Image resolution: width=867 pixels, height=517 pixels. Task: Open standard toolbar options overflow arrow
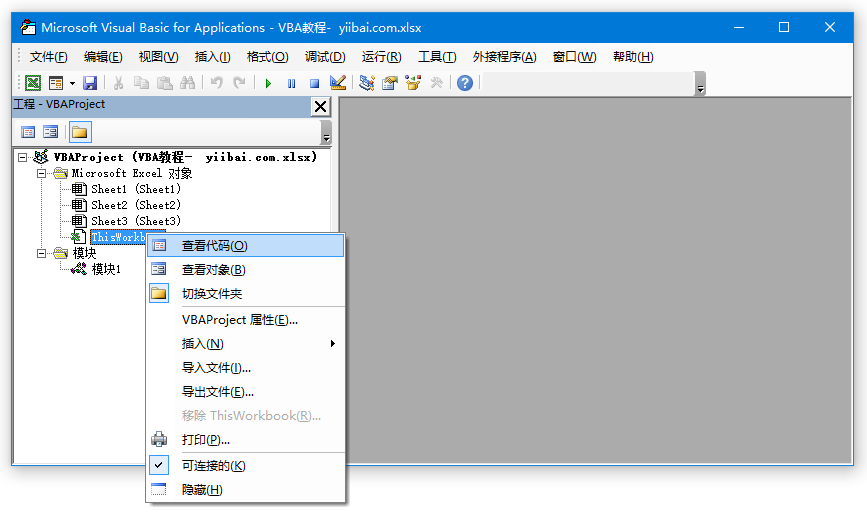pyautogui.click(x=701, y=84)
